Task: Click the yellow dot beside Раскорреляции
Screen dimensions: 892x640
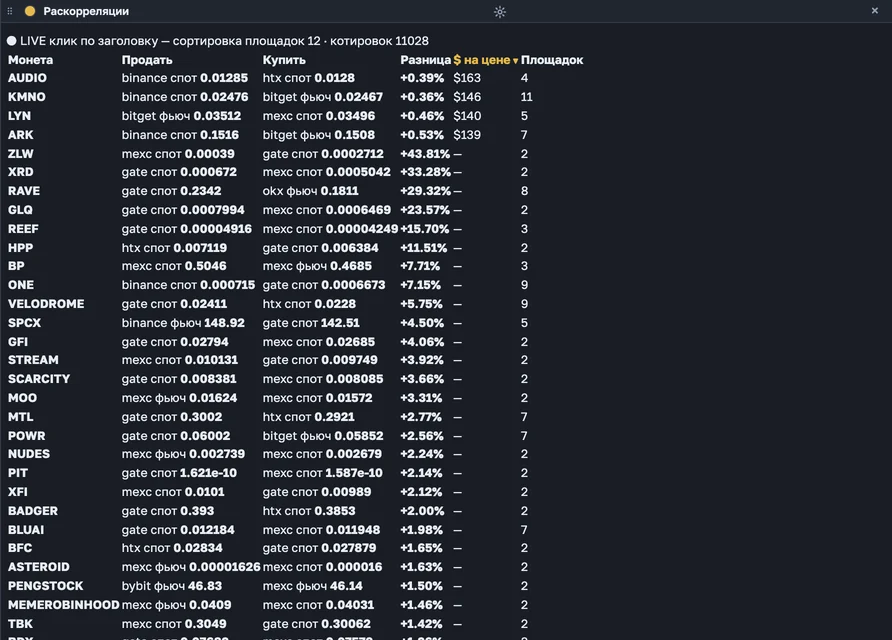Action: tap(30, 11)
